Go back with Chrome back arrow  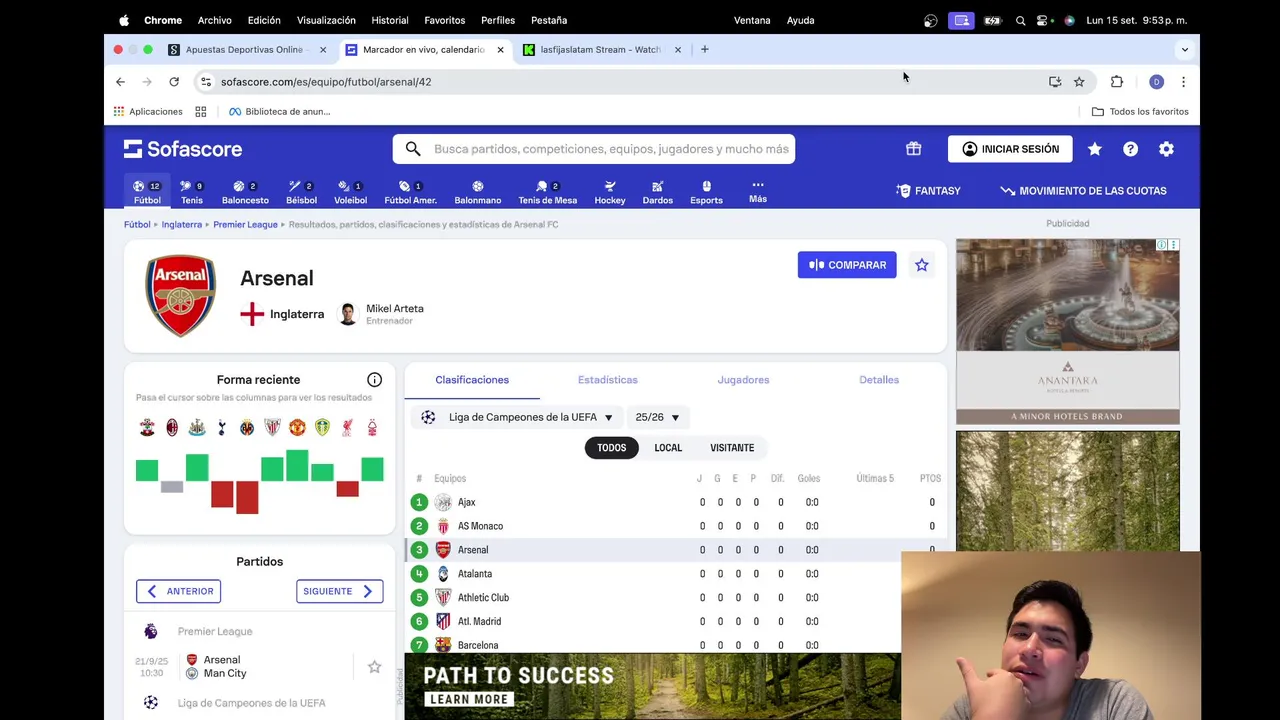click(x=120, y=82)
